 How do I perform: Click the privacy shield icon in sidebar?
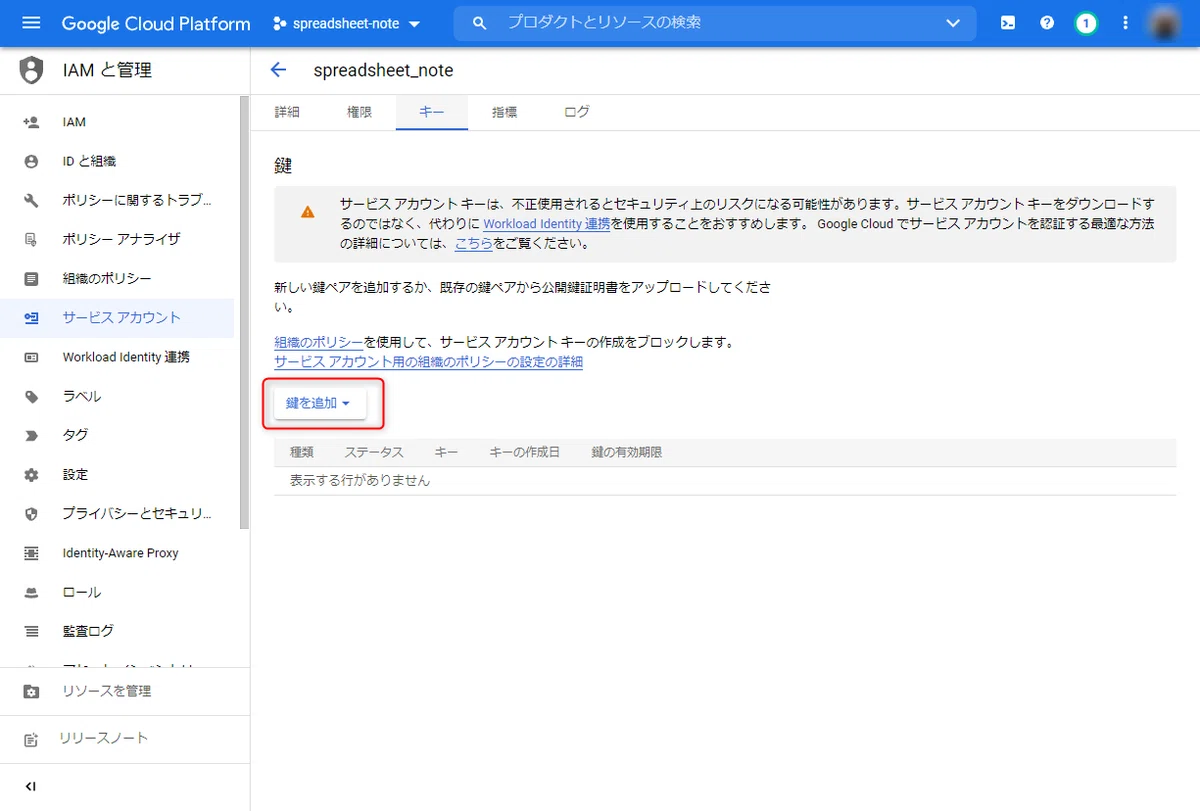(31, 513)
